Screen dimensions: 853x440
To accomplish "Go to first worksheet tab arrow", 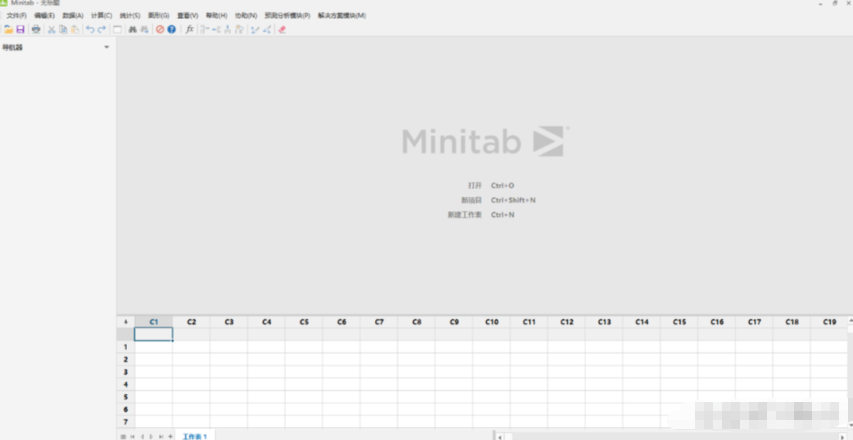I will 133,436.
